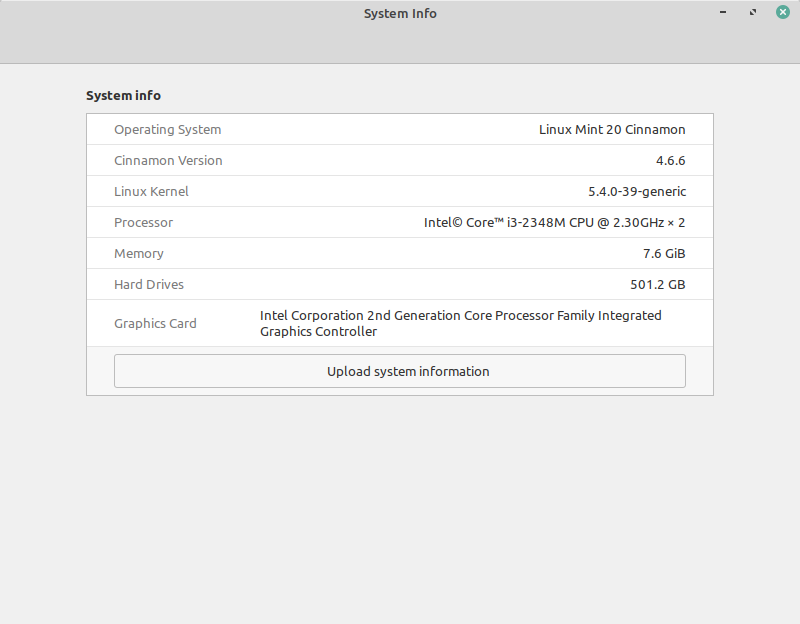Click the Integrated Graphics Controller description

[460, 323]
